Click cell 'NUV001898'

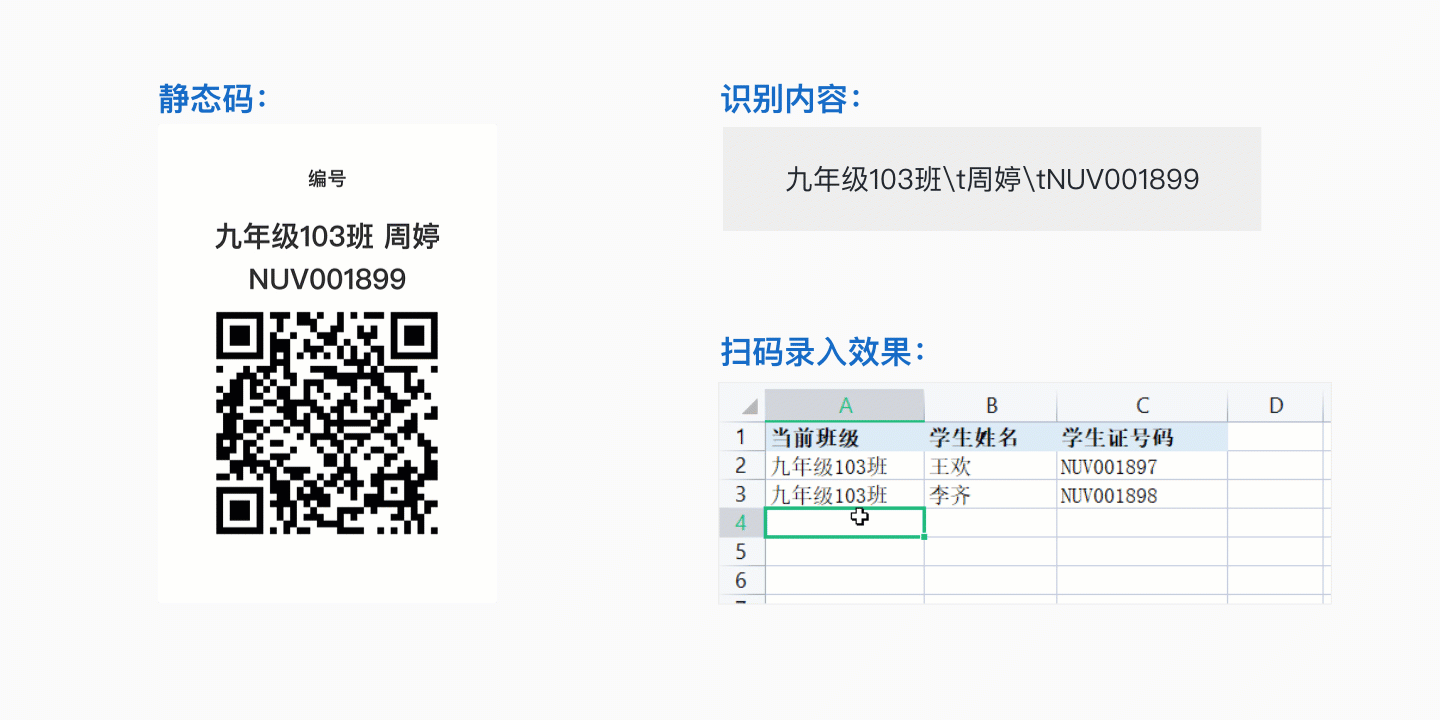(1142, 494)
